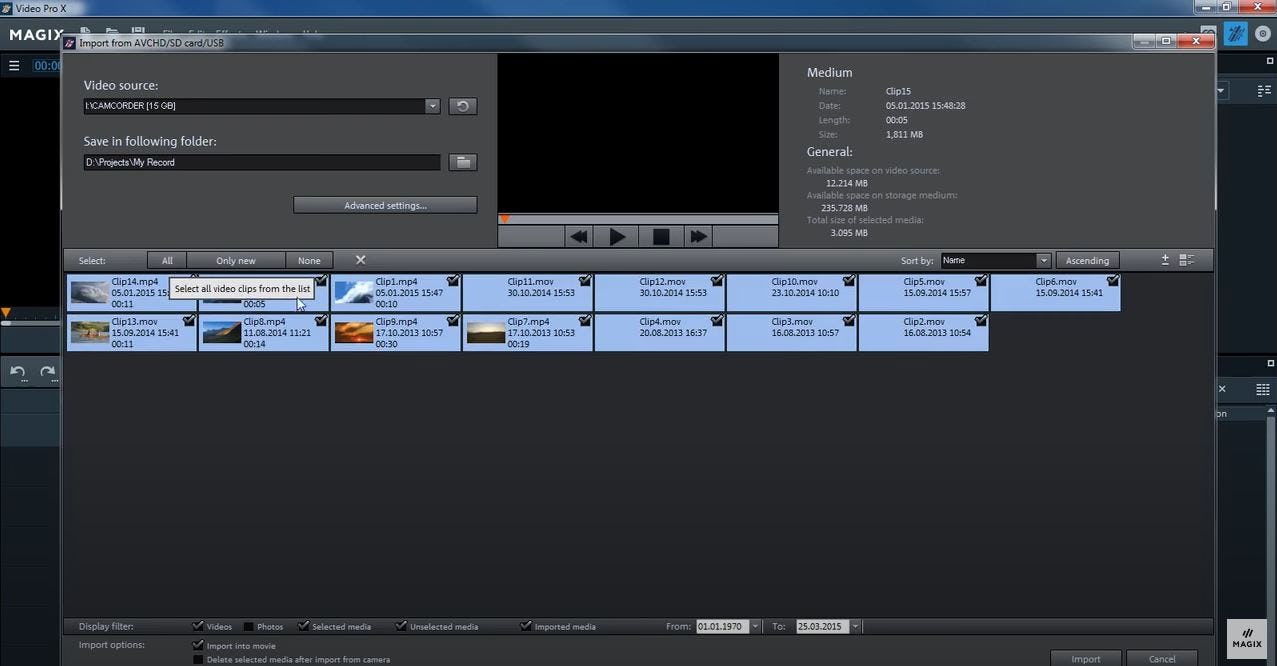Select the Clip5.mov item

pyautogui.click(x=924, y=293)
